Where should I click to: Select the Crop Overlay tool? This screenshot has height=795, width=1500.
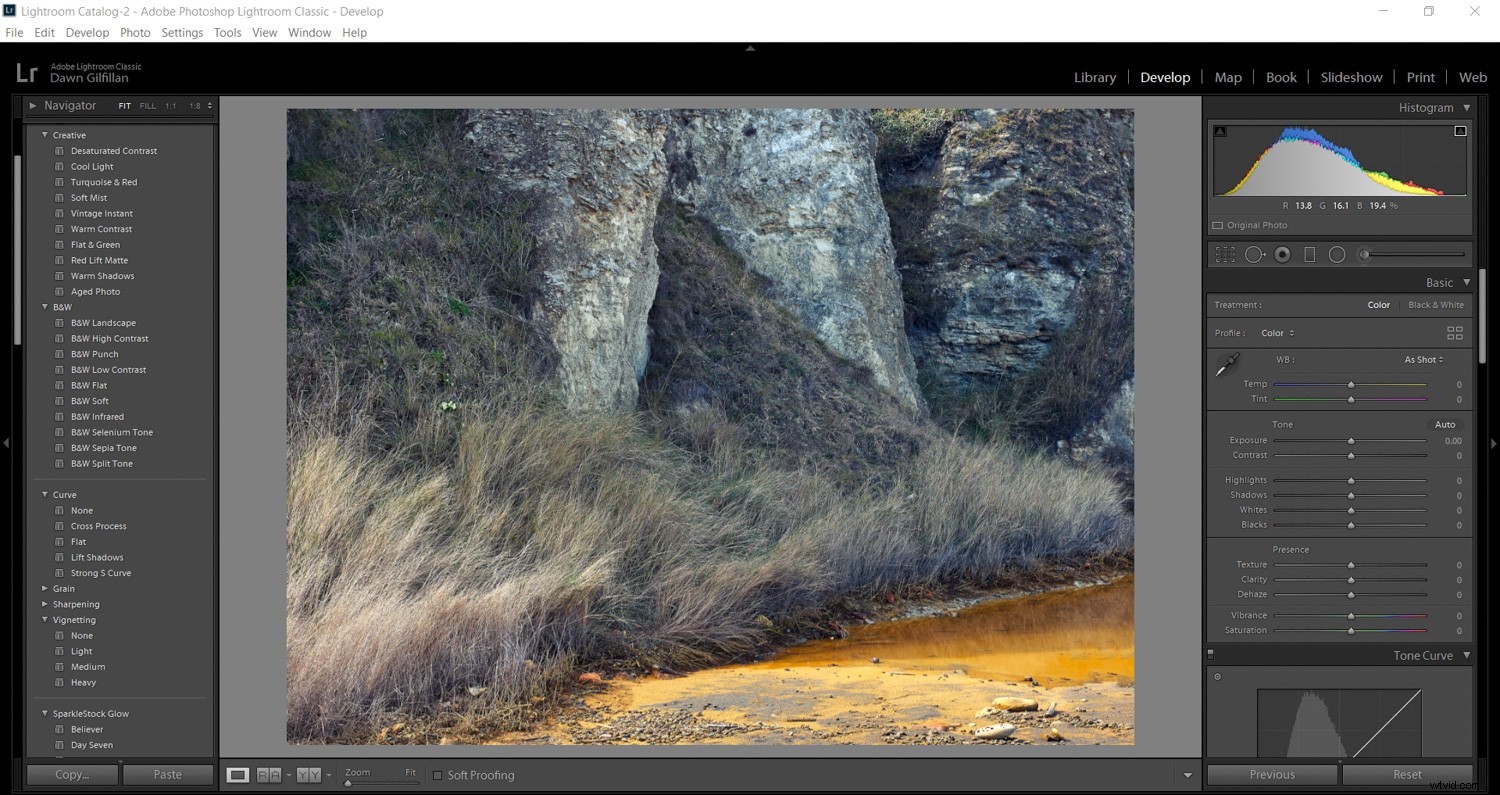[1225, 253]
